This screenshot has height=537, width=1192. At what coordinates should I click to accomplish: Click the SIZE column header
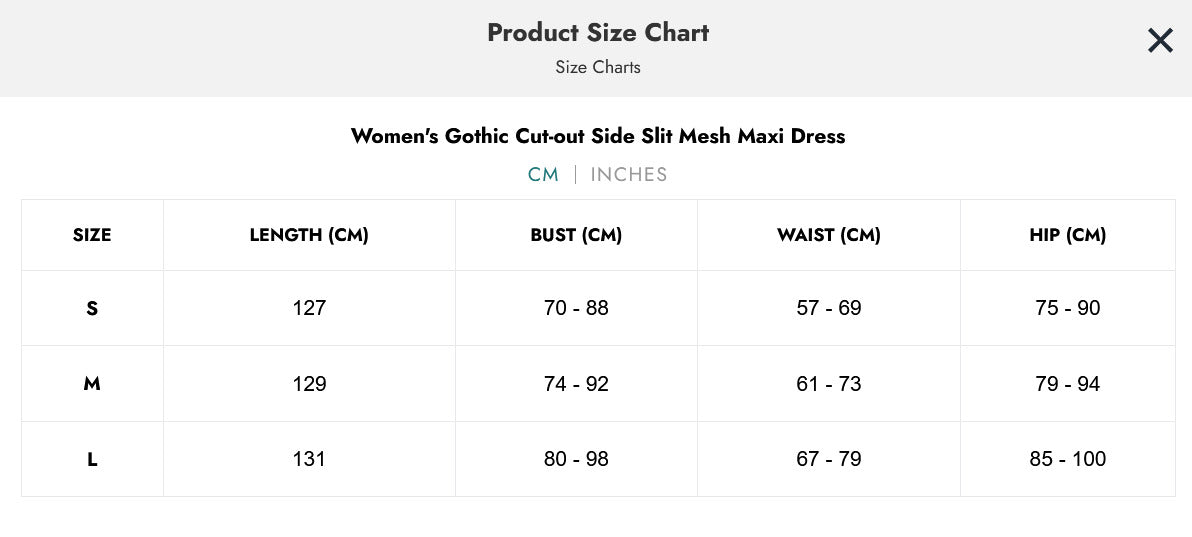pyautogui.click(x=92, y=235)
